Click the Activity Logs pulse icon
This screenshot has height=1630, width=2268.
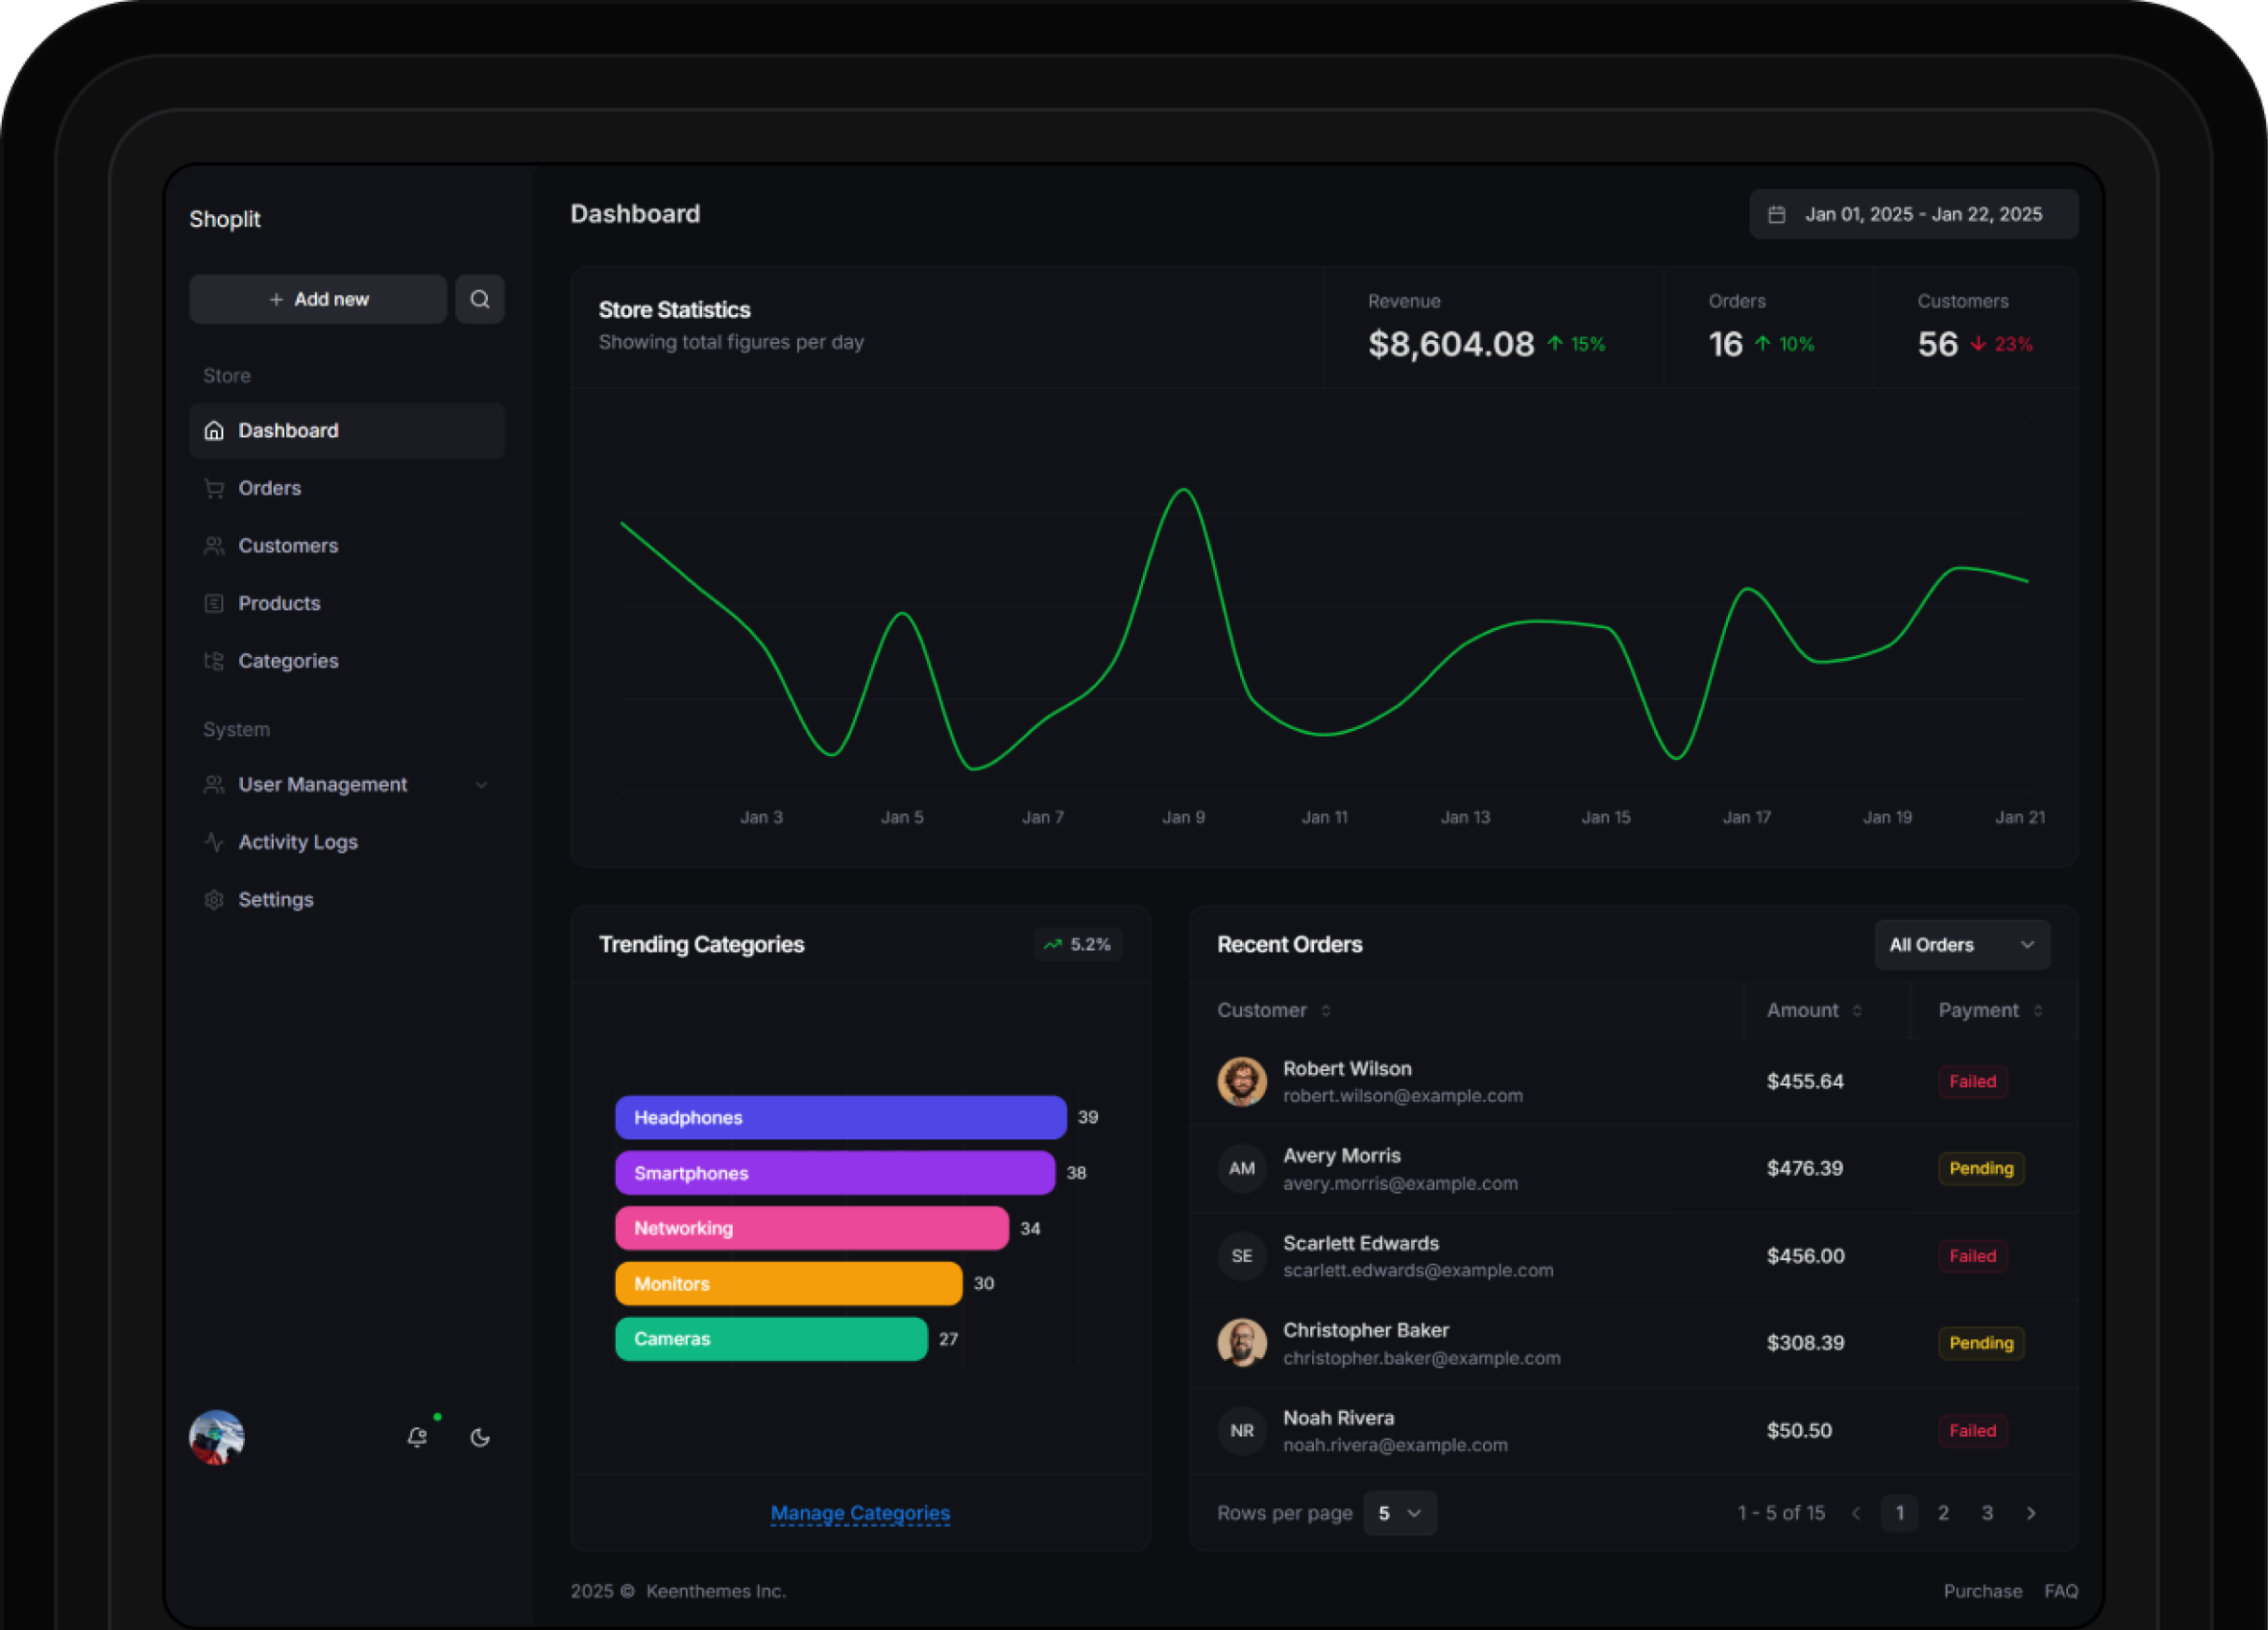214,842
